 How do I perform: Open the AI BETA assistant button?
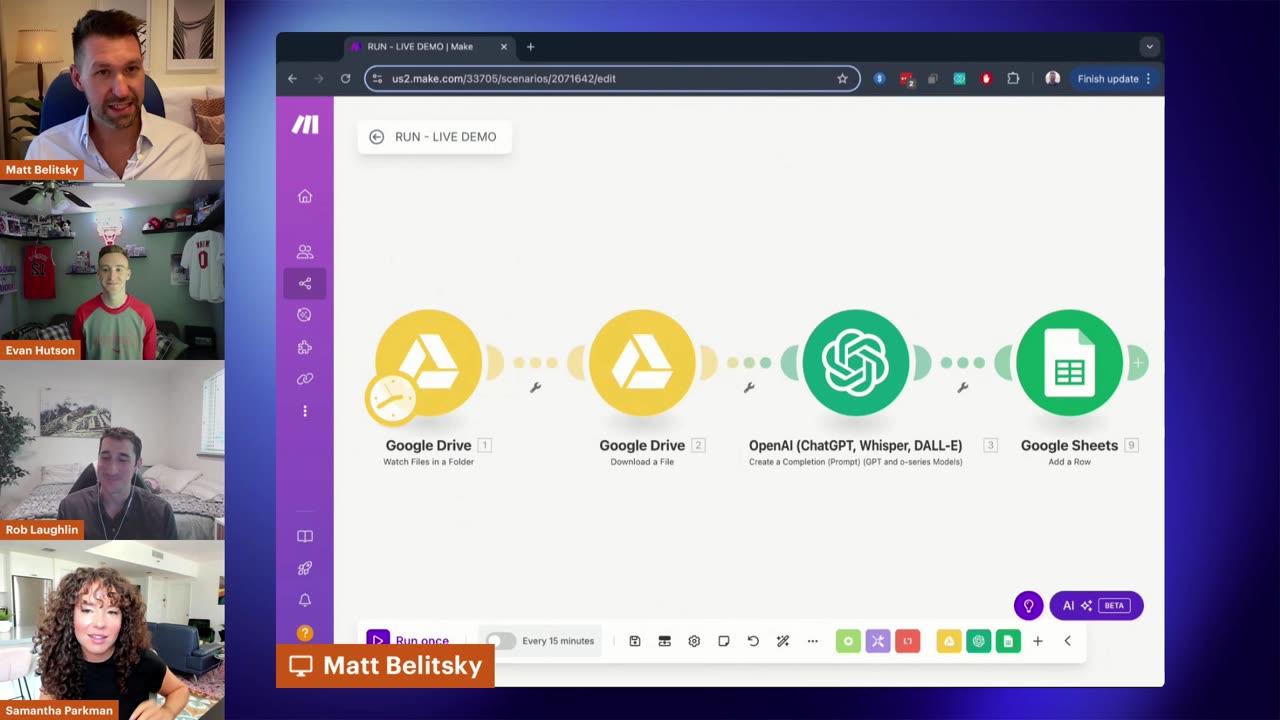click(1096, 606)
